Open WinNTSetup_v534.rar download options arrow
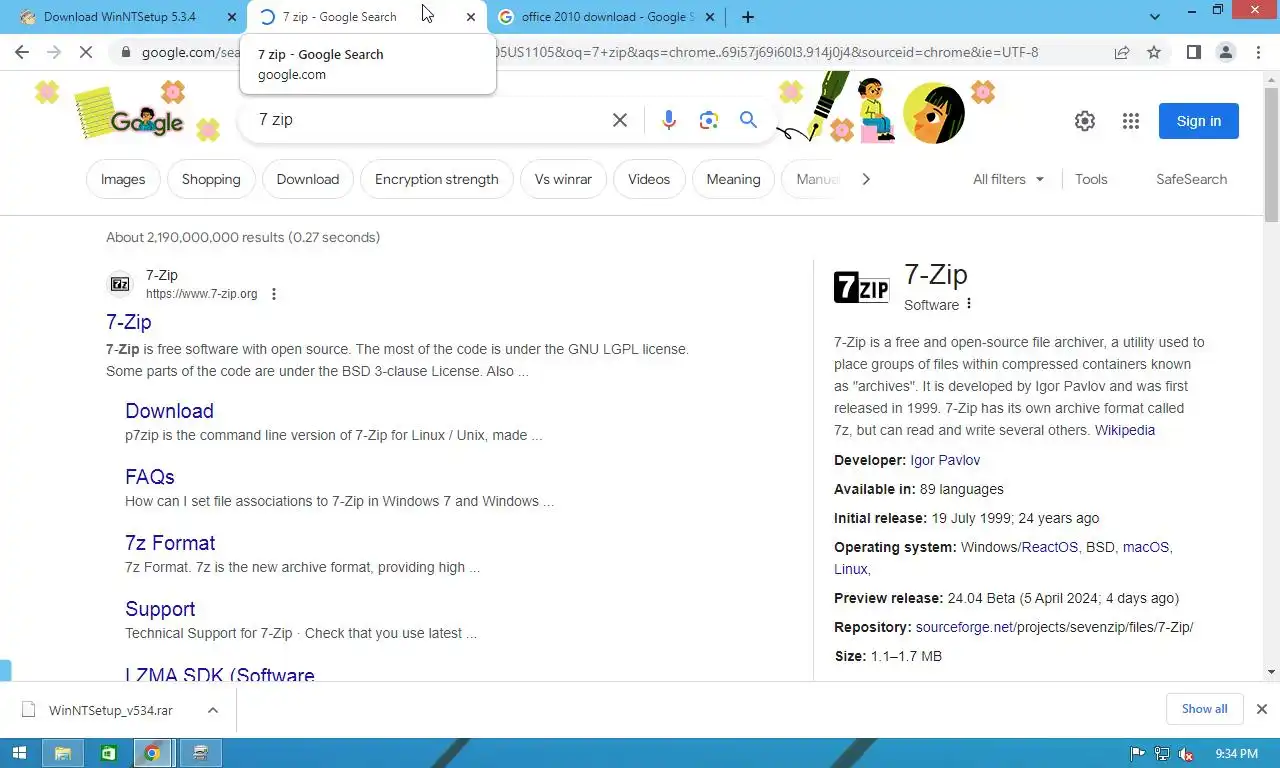This screenshot has width=1280, height=768. [212, 710]
